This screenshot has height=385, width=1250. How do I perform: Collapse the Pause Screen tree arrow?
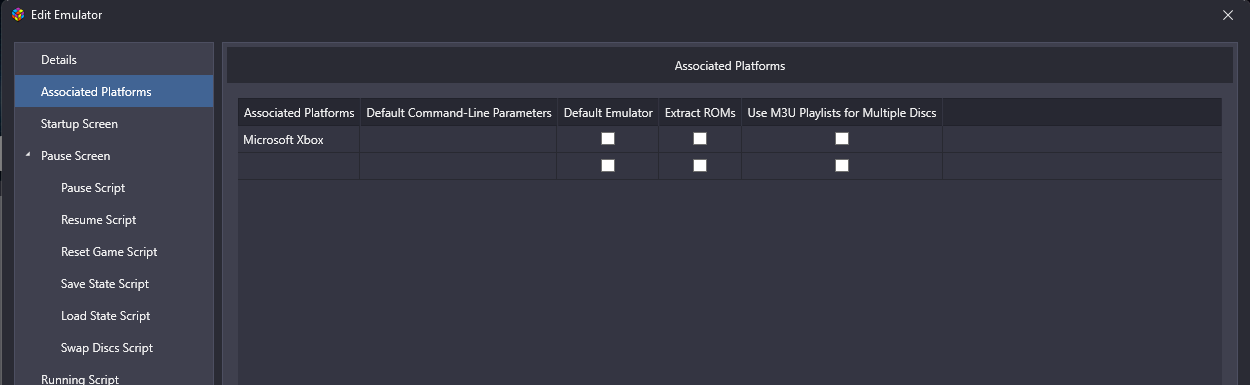28,155
